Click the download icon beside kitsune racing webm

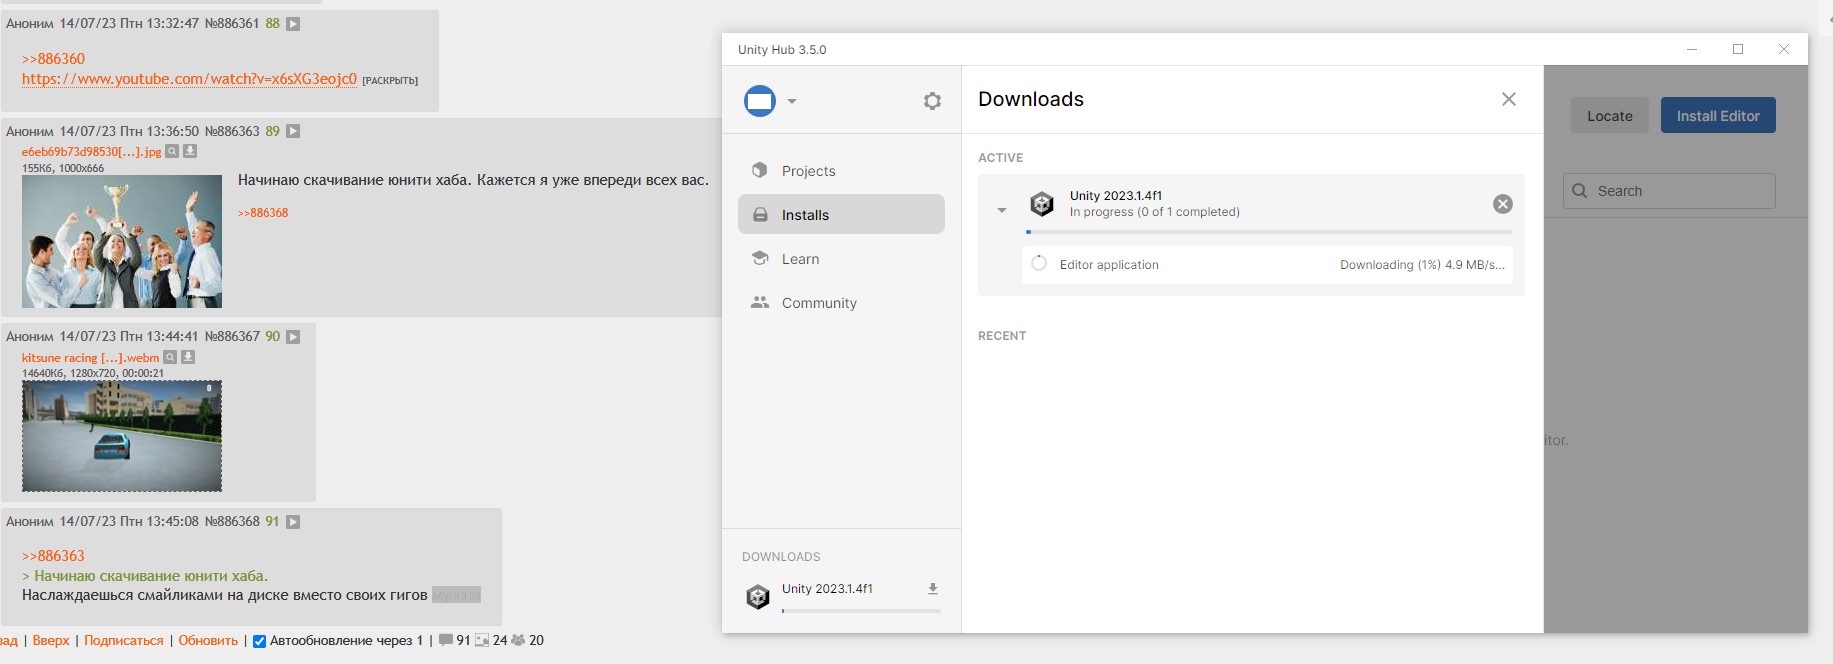187,358
